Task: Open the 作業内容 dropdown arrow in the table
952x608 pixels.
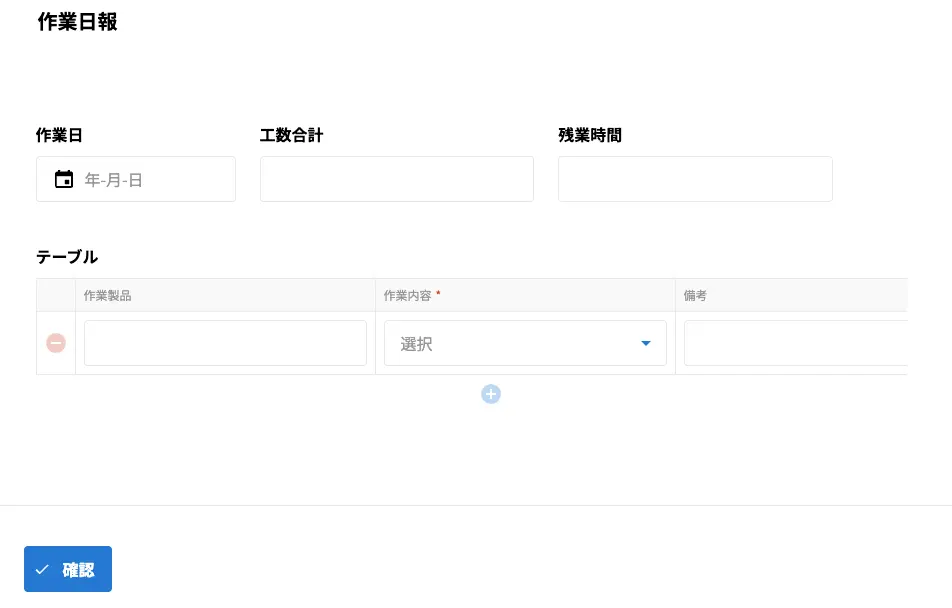Action: coord(646,343)
